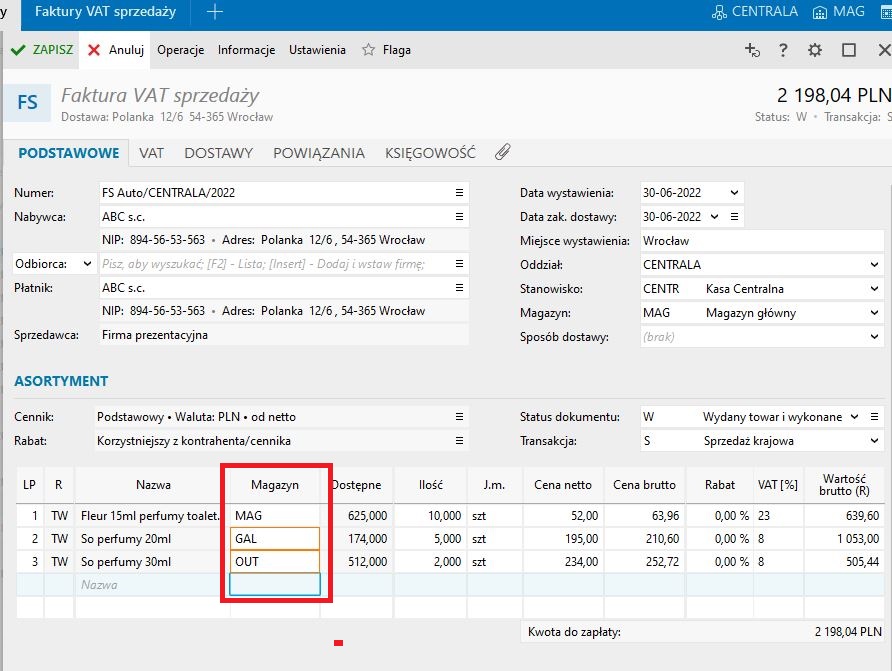Click the settings gear icon
892x671 pixels.
tap(815, 50)
